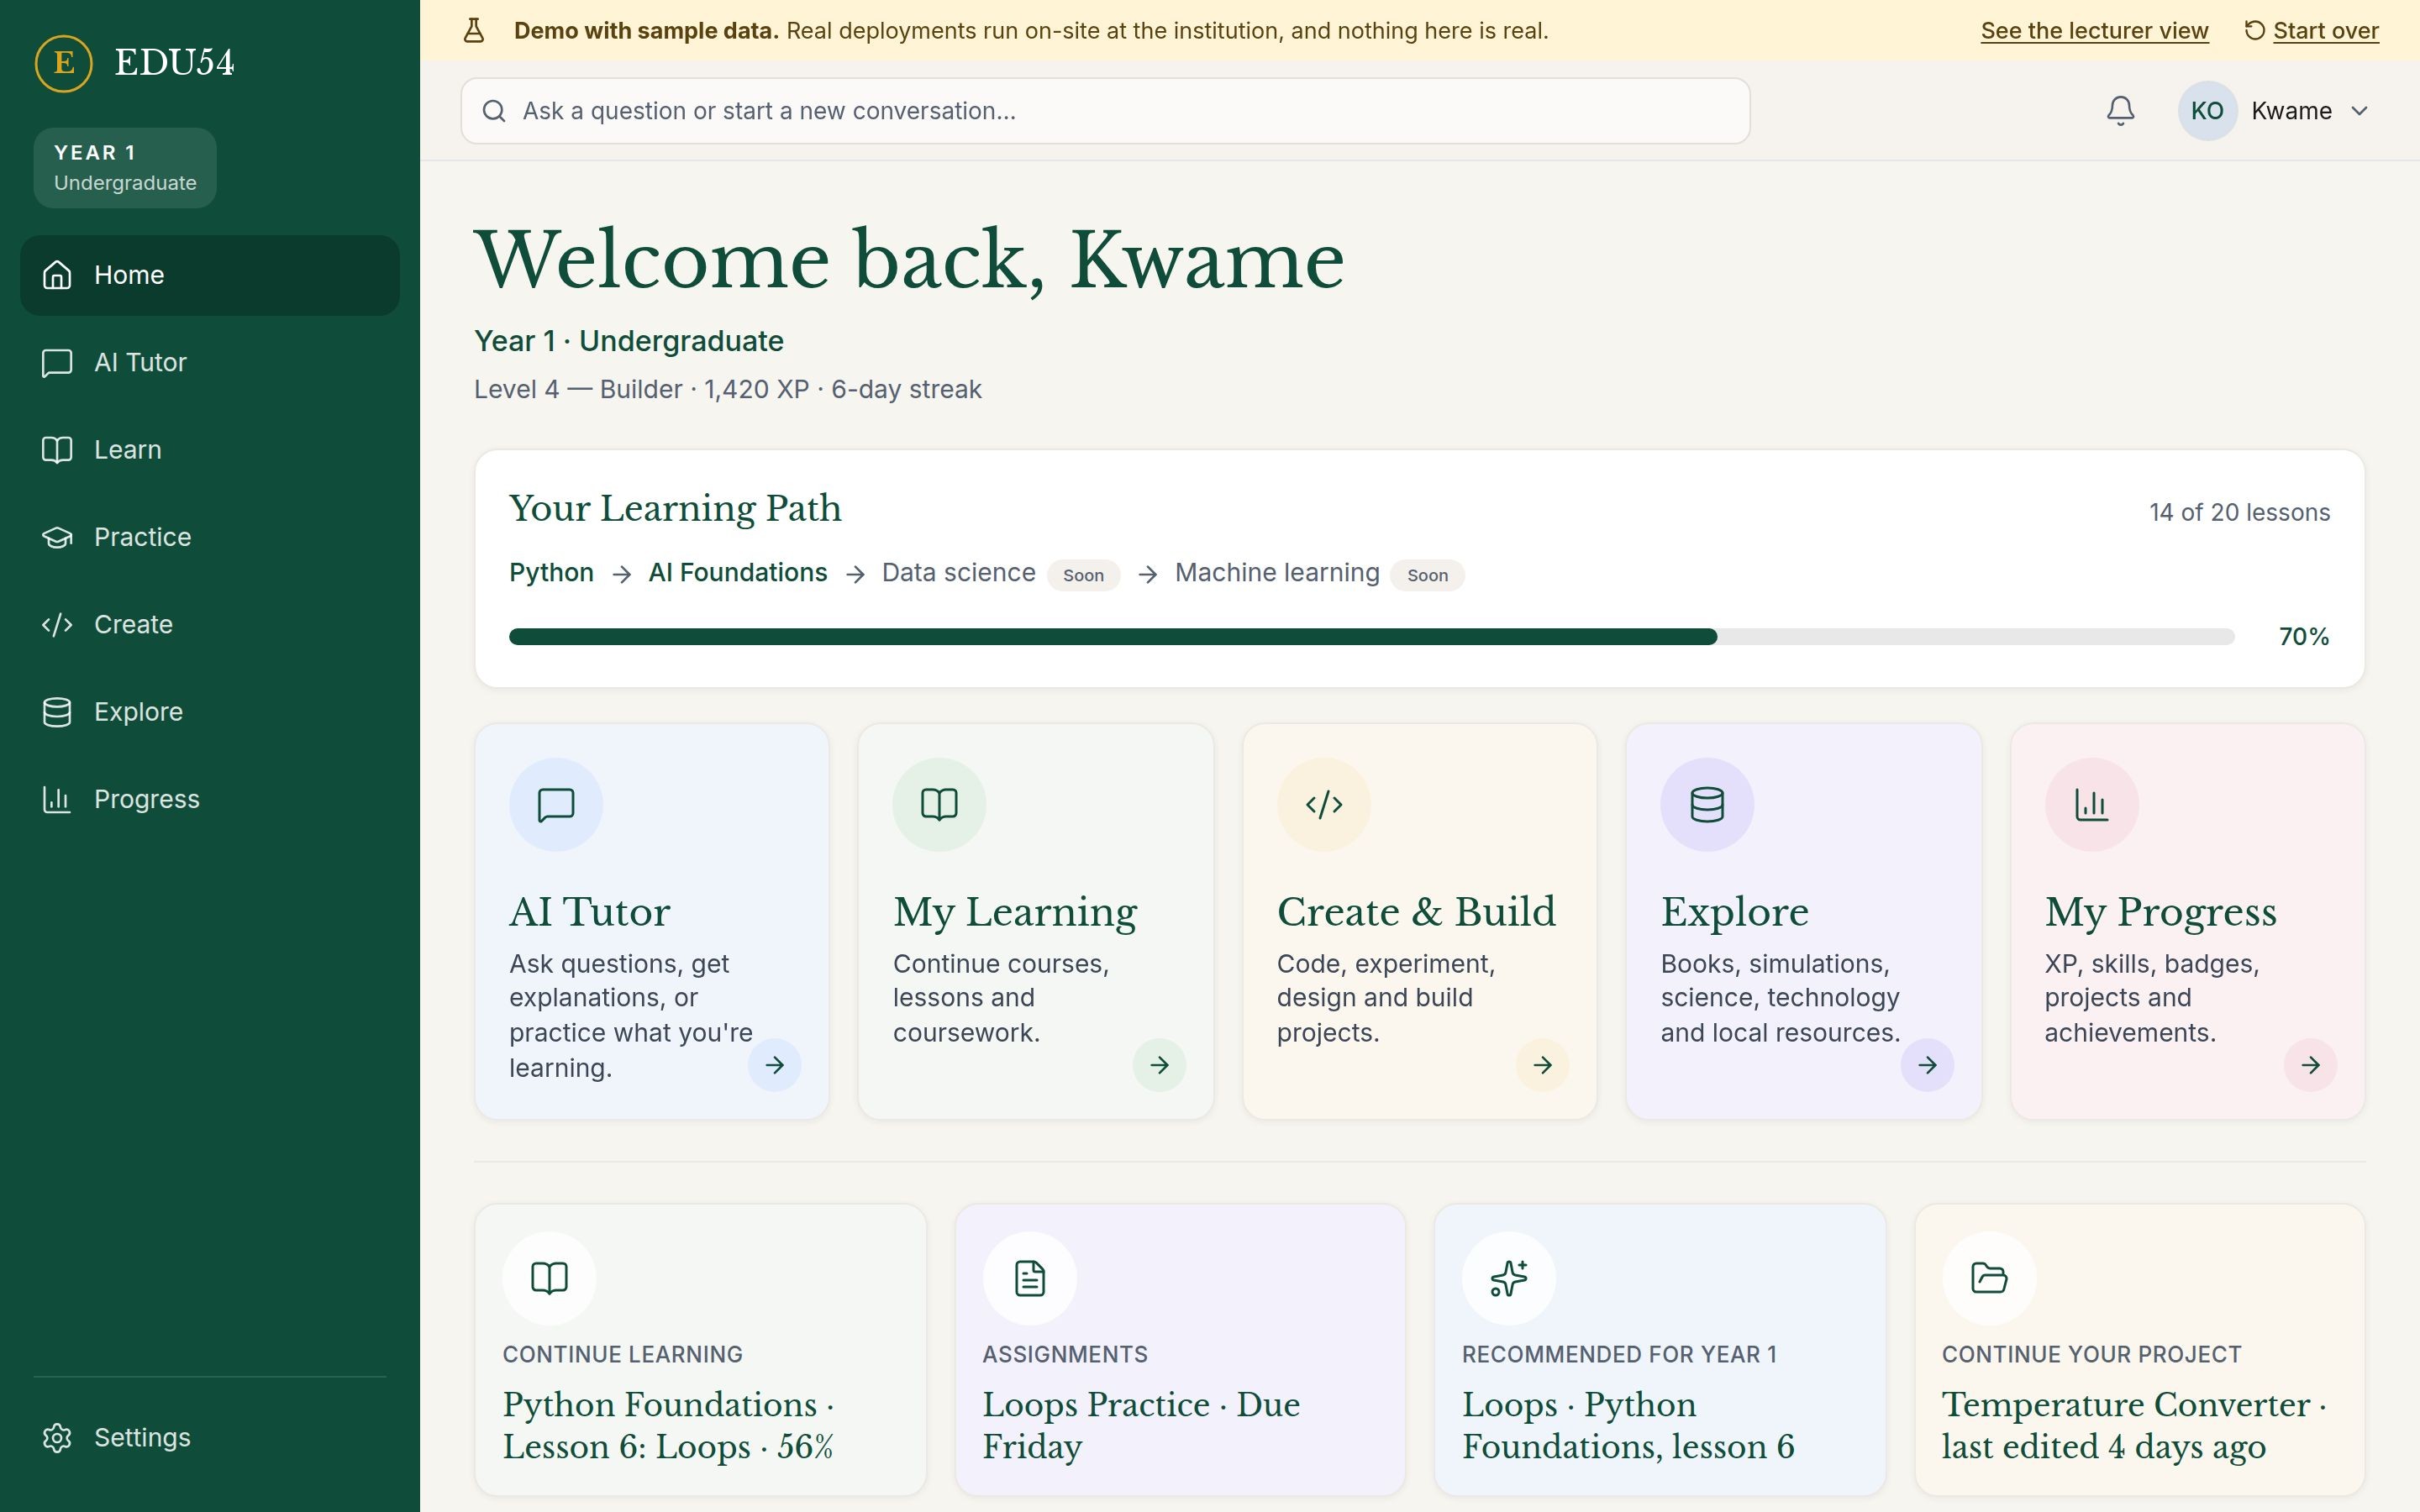Click the Soon badge beside Machine learning
The width and height of the screenshot is (2420, 1512).
point(1427,575)
